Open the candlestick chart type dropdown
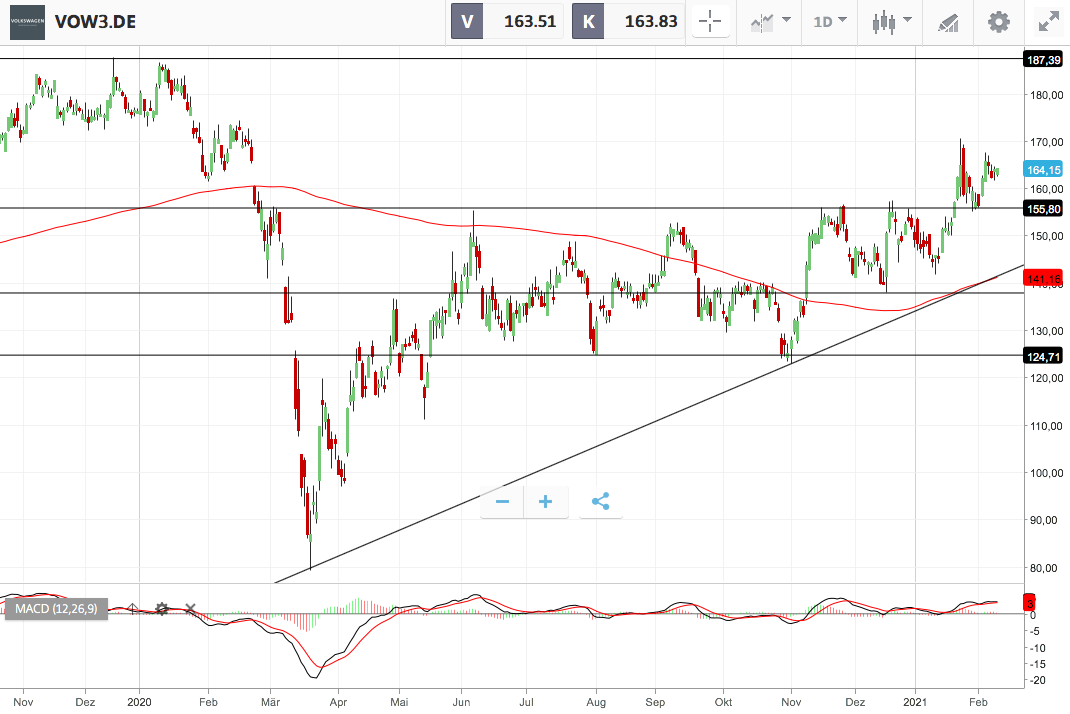 (891, 21)
